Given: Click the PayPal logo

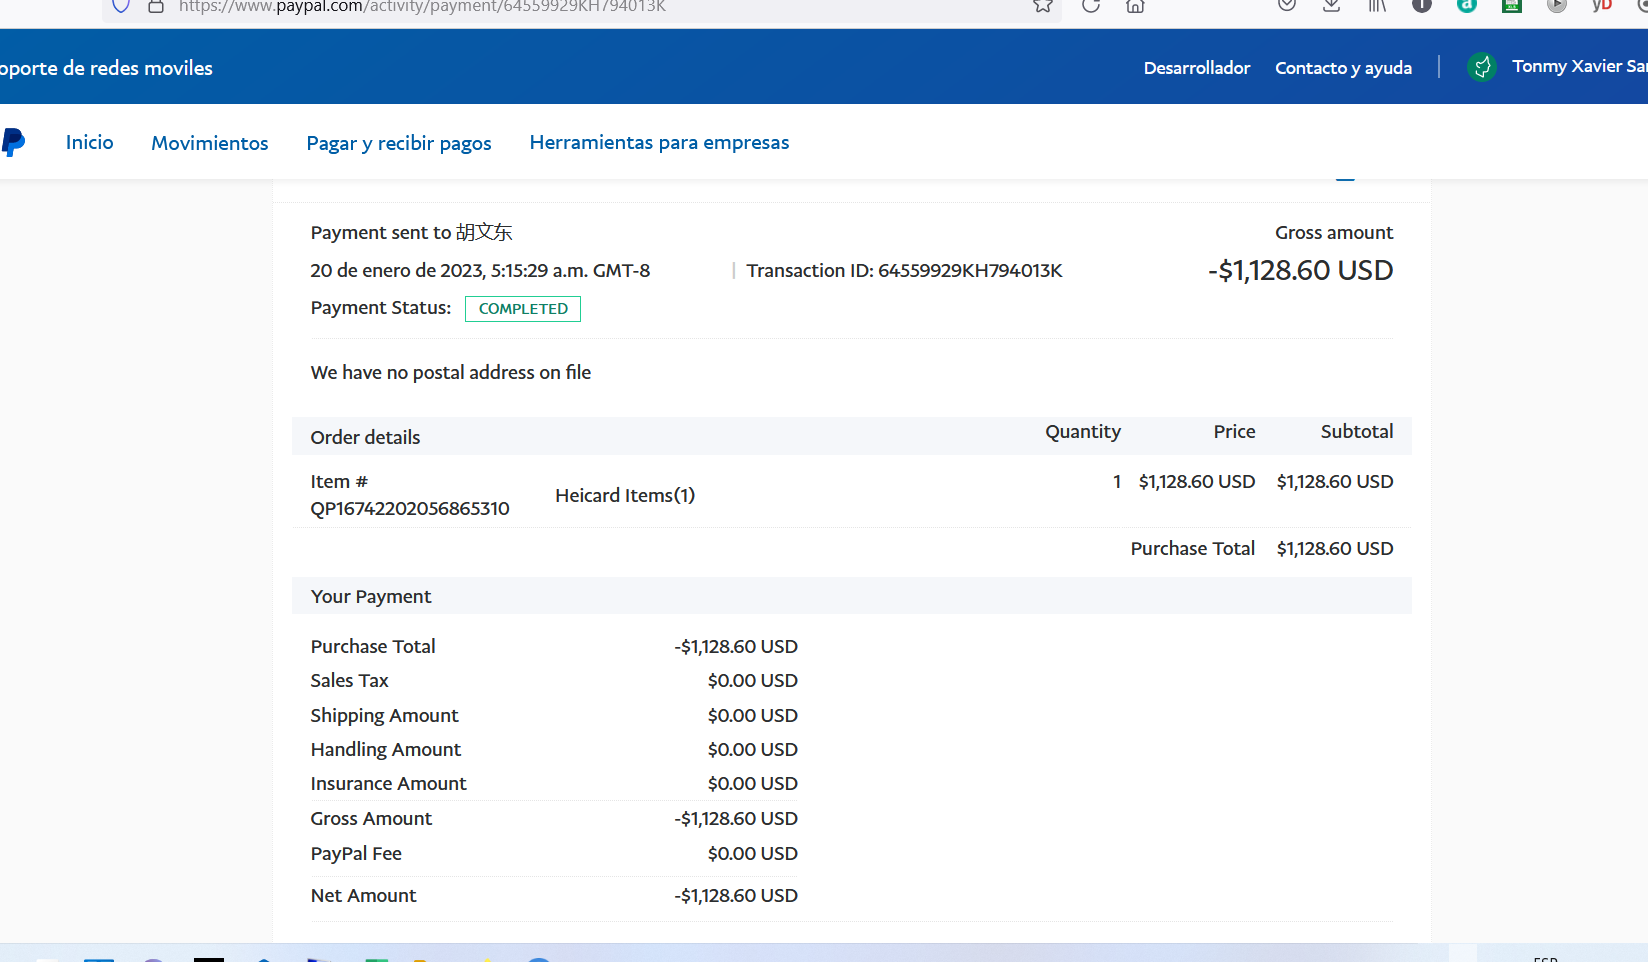Looking at the screenshot, I should pos(13,142).
